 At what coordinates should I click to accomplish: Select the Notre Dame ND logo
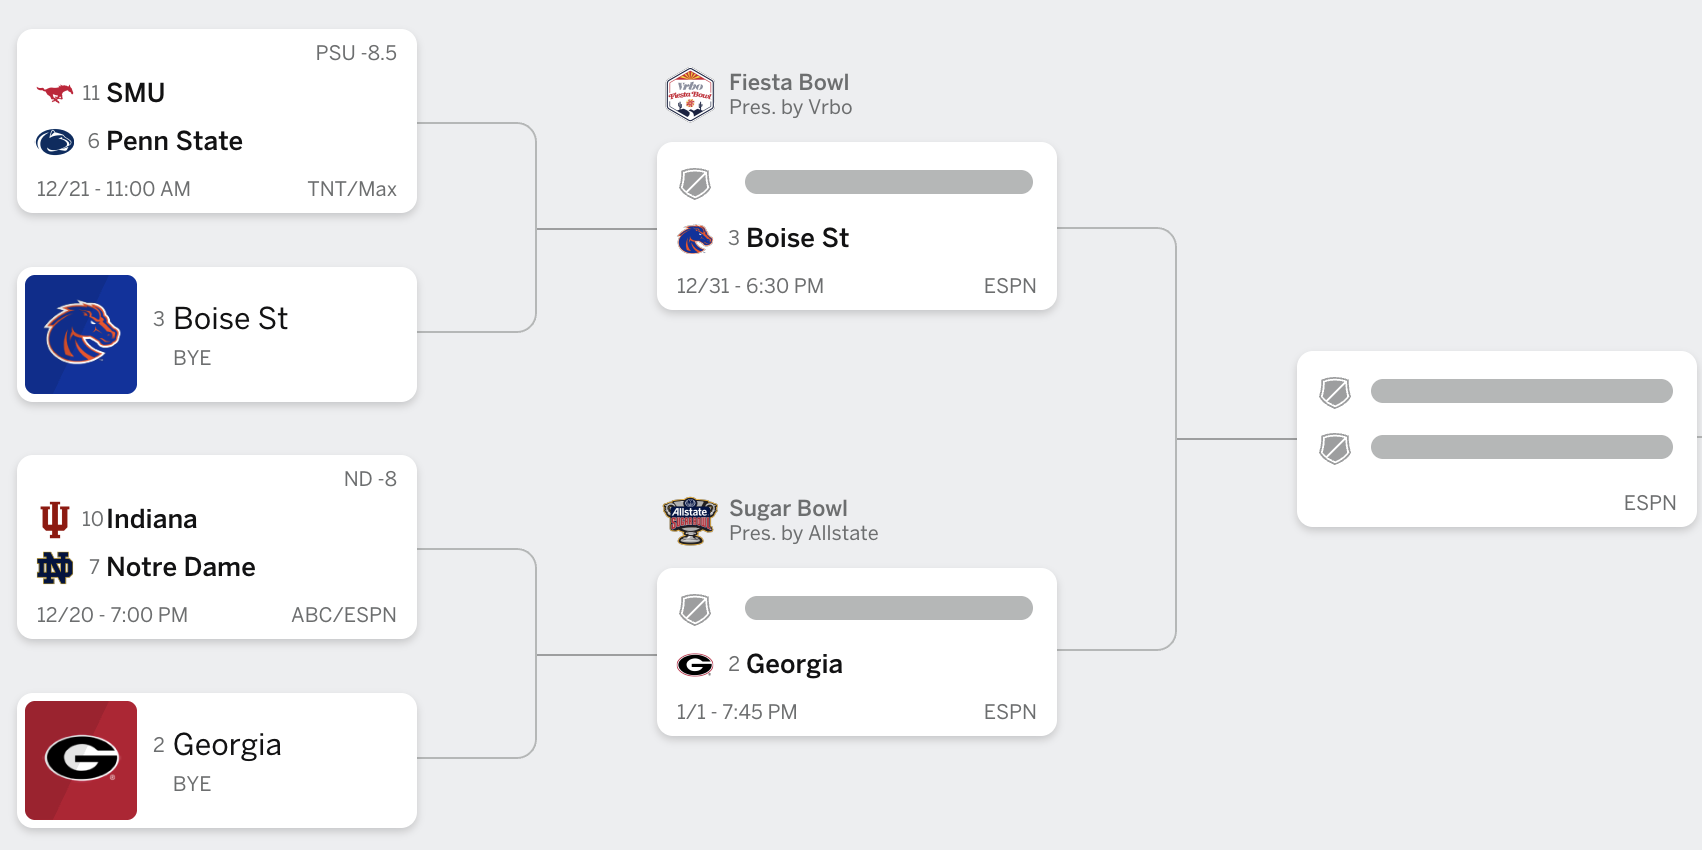[55, 568]
